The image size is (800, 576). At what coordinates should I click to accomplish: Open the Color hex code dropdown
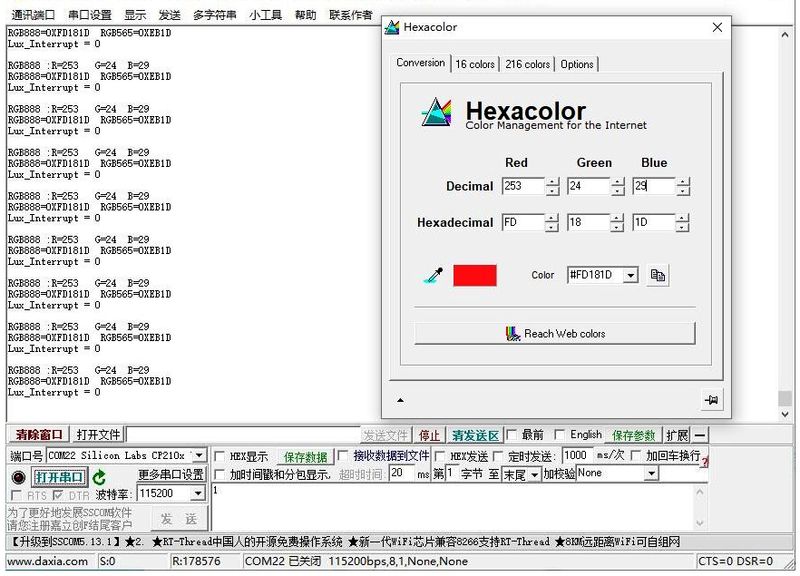click(x=630, y=275)
